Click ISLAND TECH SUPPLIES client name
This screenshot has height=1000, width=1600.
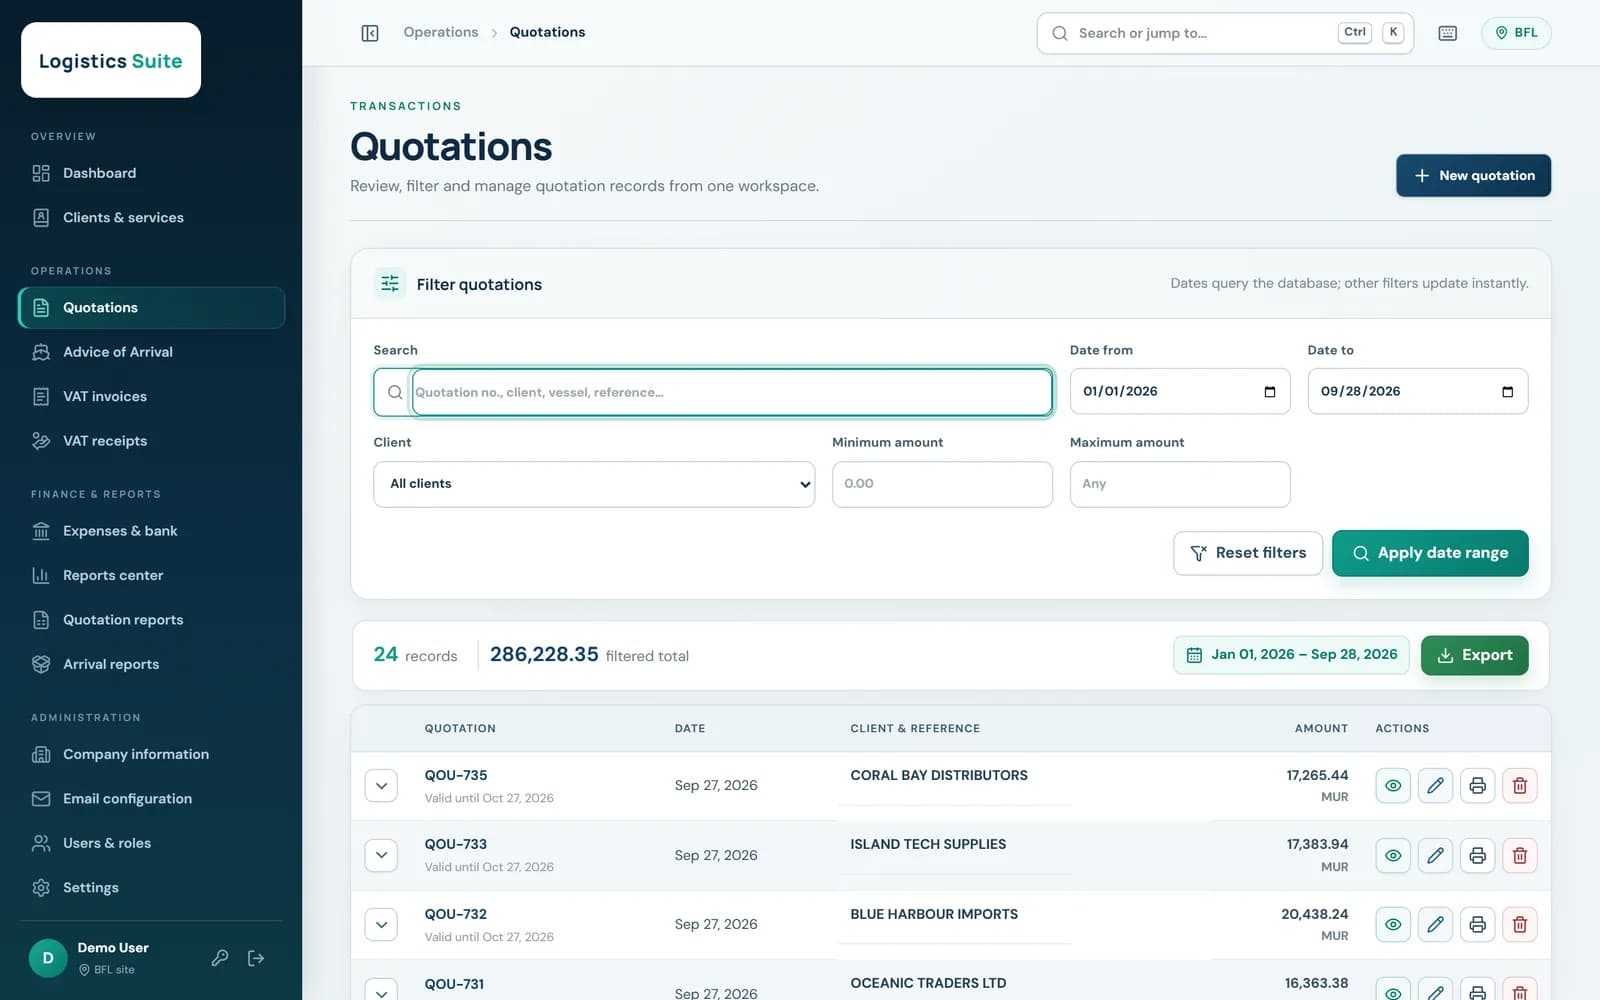pos(928,844)
